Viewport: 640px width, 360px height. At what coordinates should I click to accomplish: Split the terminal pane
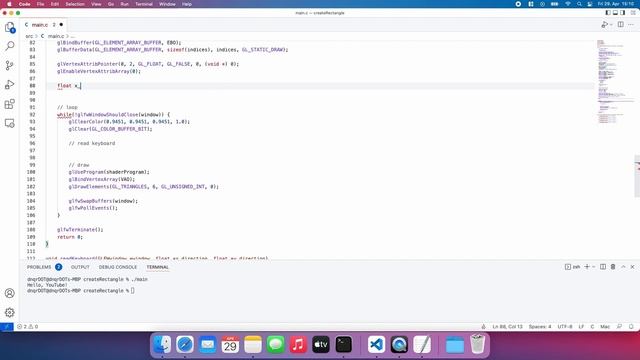[x=603, y=267]
